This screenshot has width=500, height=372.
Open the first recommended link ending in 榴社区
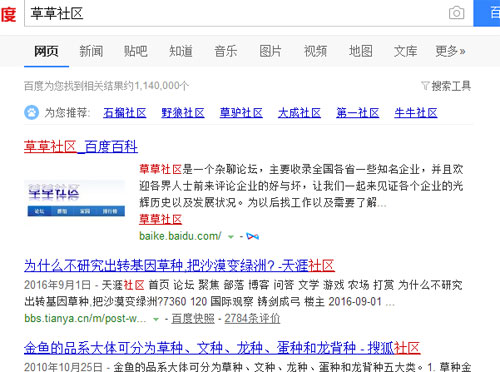[x=125, y=113]
